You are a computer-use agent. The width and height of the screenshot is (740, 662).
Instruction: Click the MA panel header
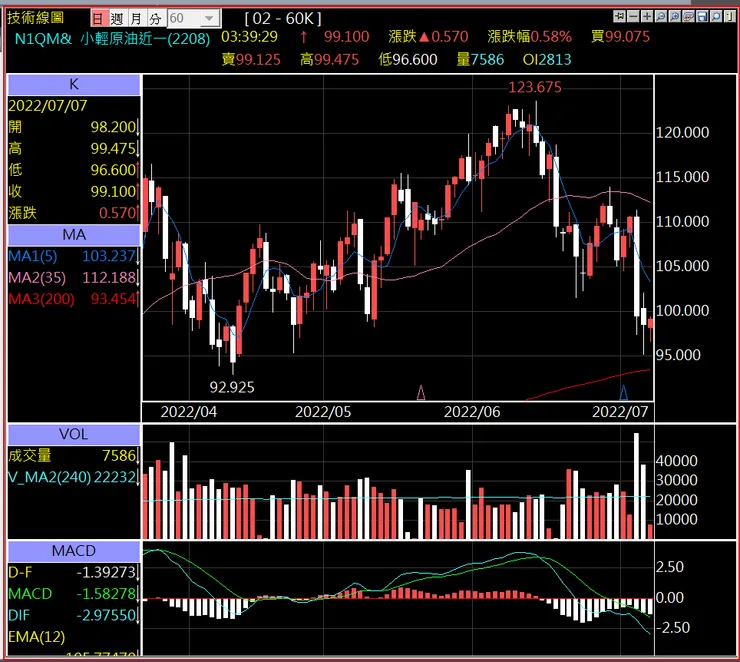pyautogui.click(x=74, y=235)
